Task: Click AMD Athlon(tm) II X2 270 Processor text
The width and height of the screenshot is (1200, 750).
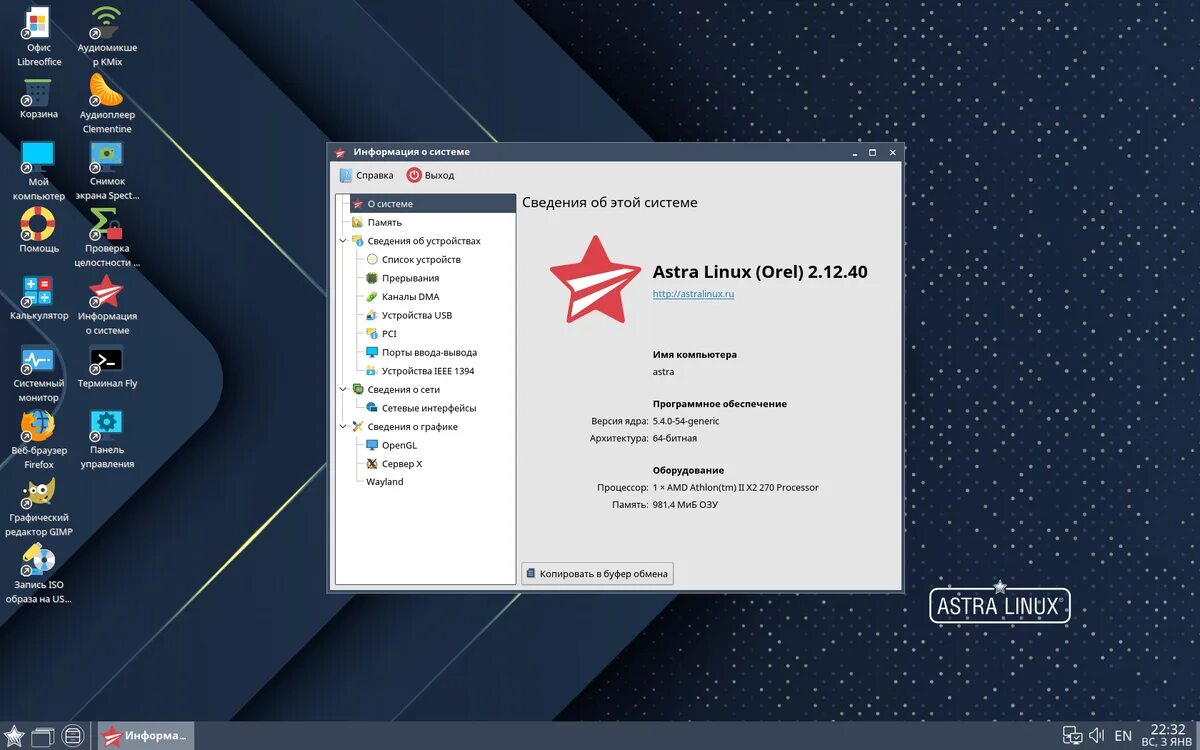Action: coord(735,488)
